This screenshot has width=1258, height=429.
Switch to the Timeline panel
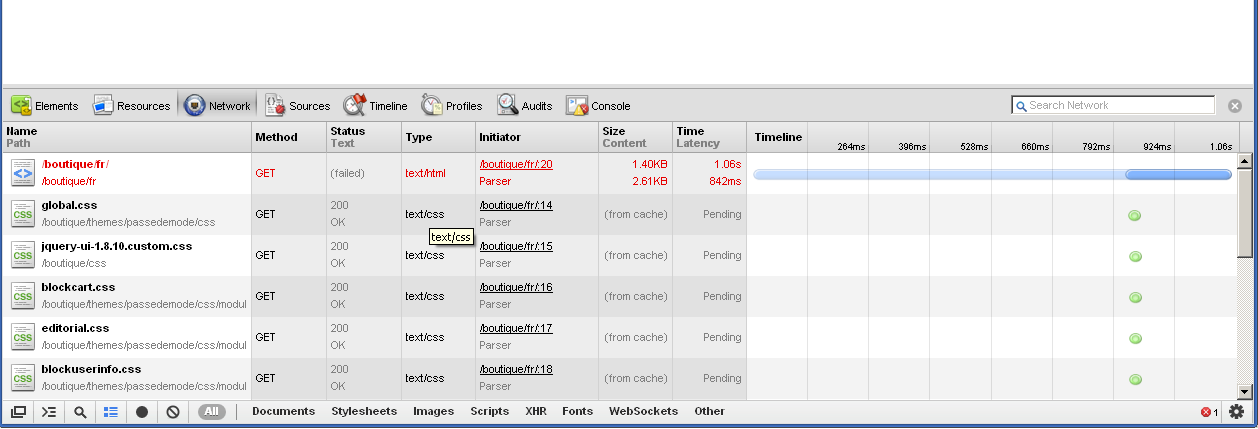[x=376, y=105]
